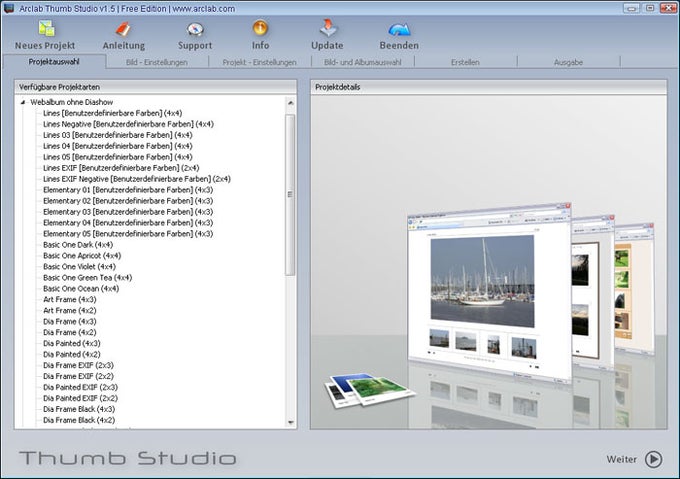Click the Beenden exit icon

pyautogui.click(x=399, y=29)
